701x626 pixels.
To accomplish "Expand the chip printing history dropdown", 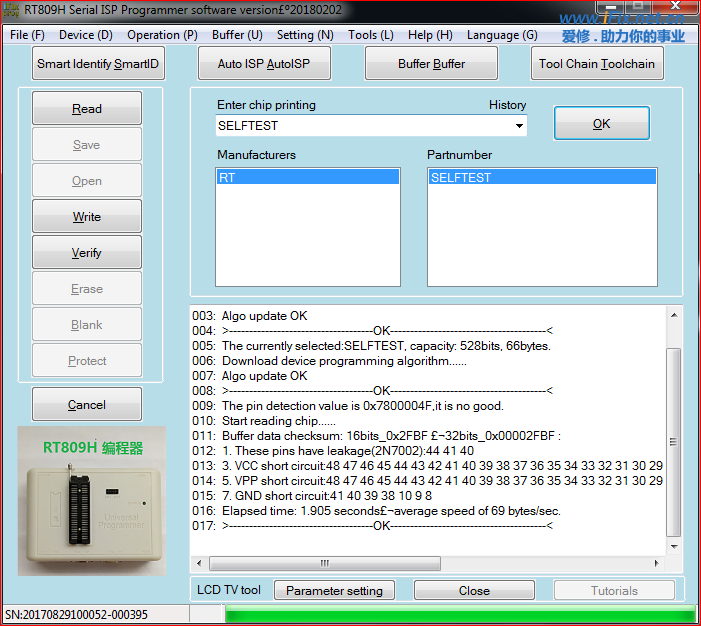I will [519, 126].
